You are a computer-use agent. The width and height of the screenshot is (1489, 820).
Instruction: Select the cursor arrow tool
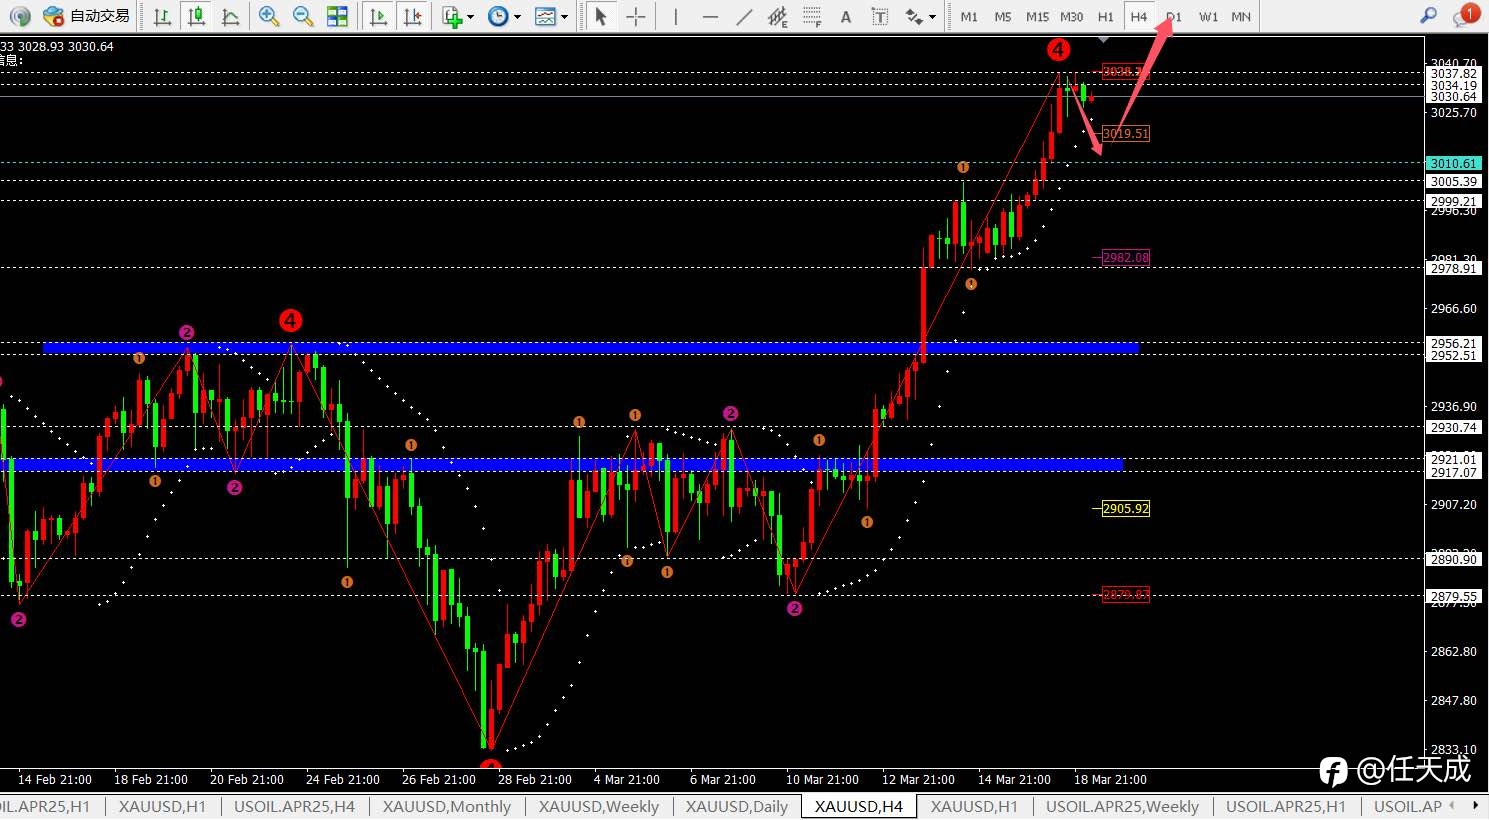[x=601, y=16]
